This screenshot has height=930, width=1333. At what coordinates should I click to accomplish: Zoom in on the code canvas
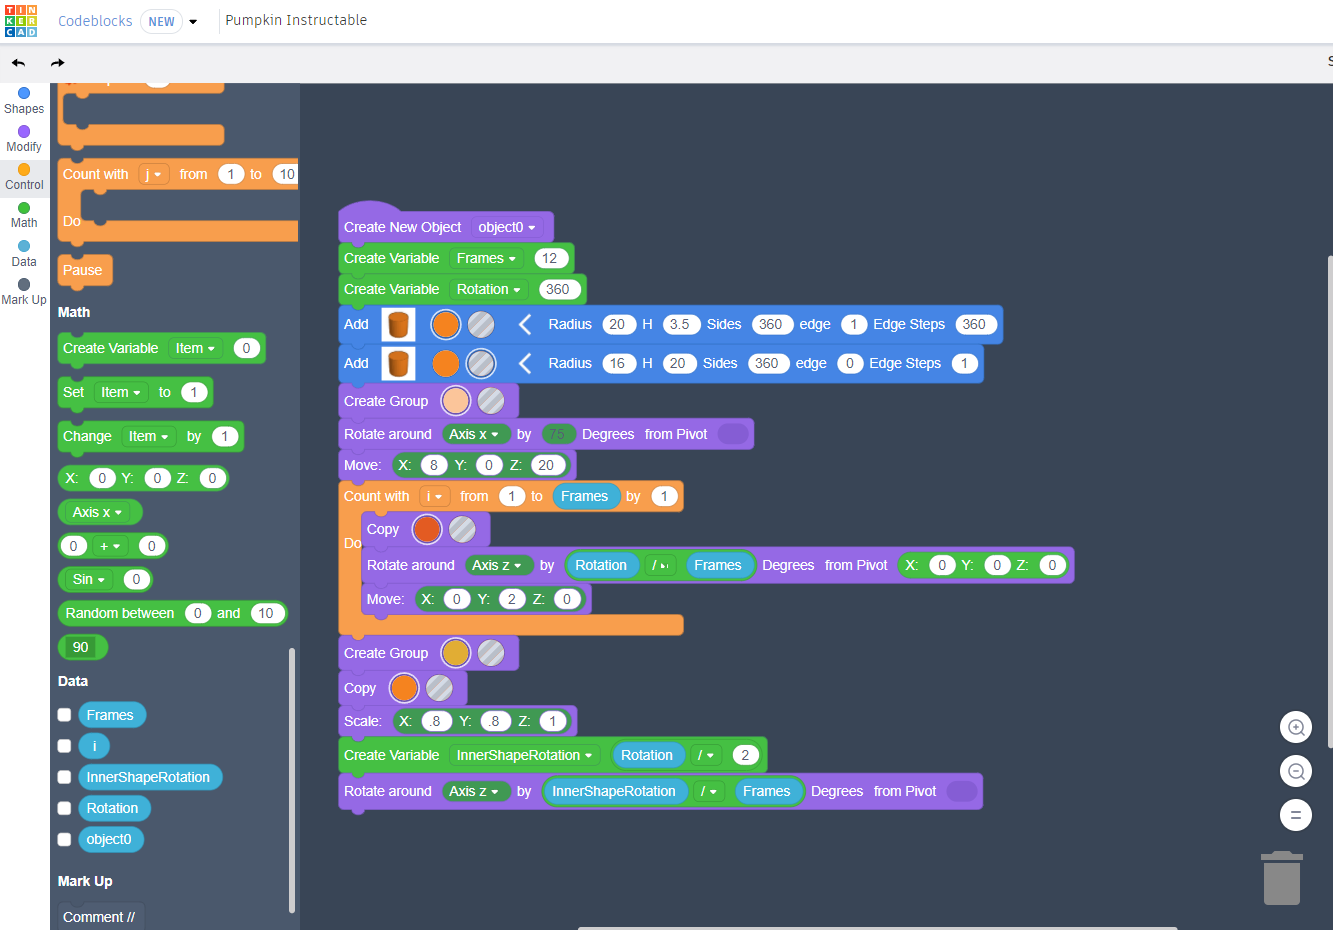click(x=1295, y=727)
